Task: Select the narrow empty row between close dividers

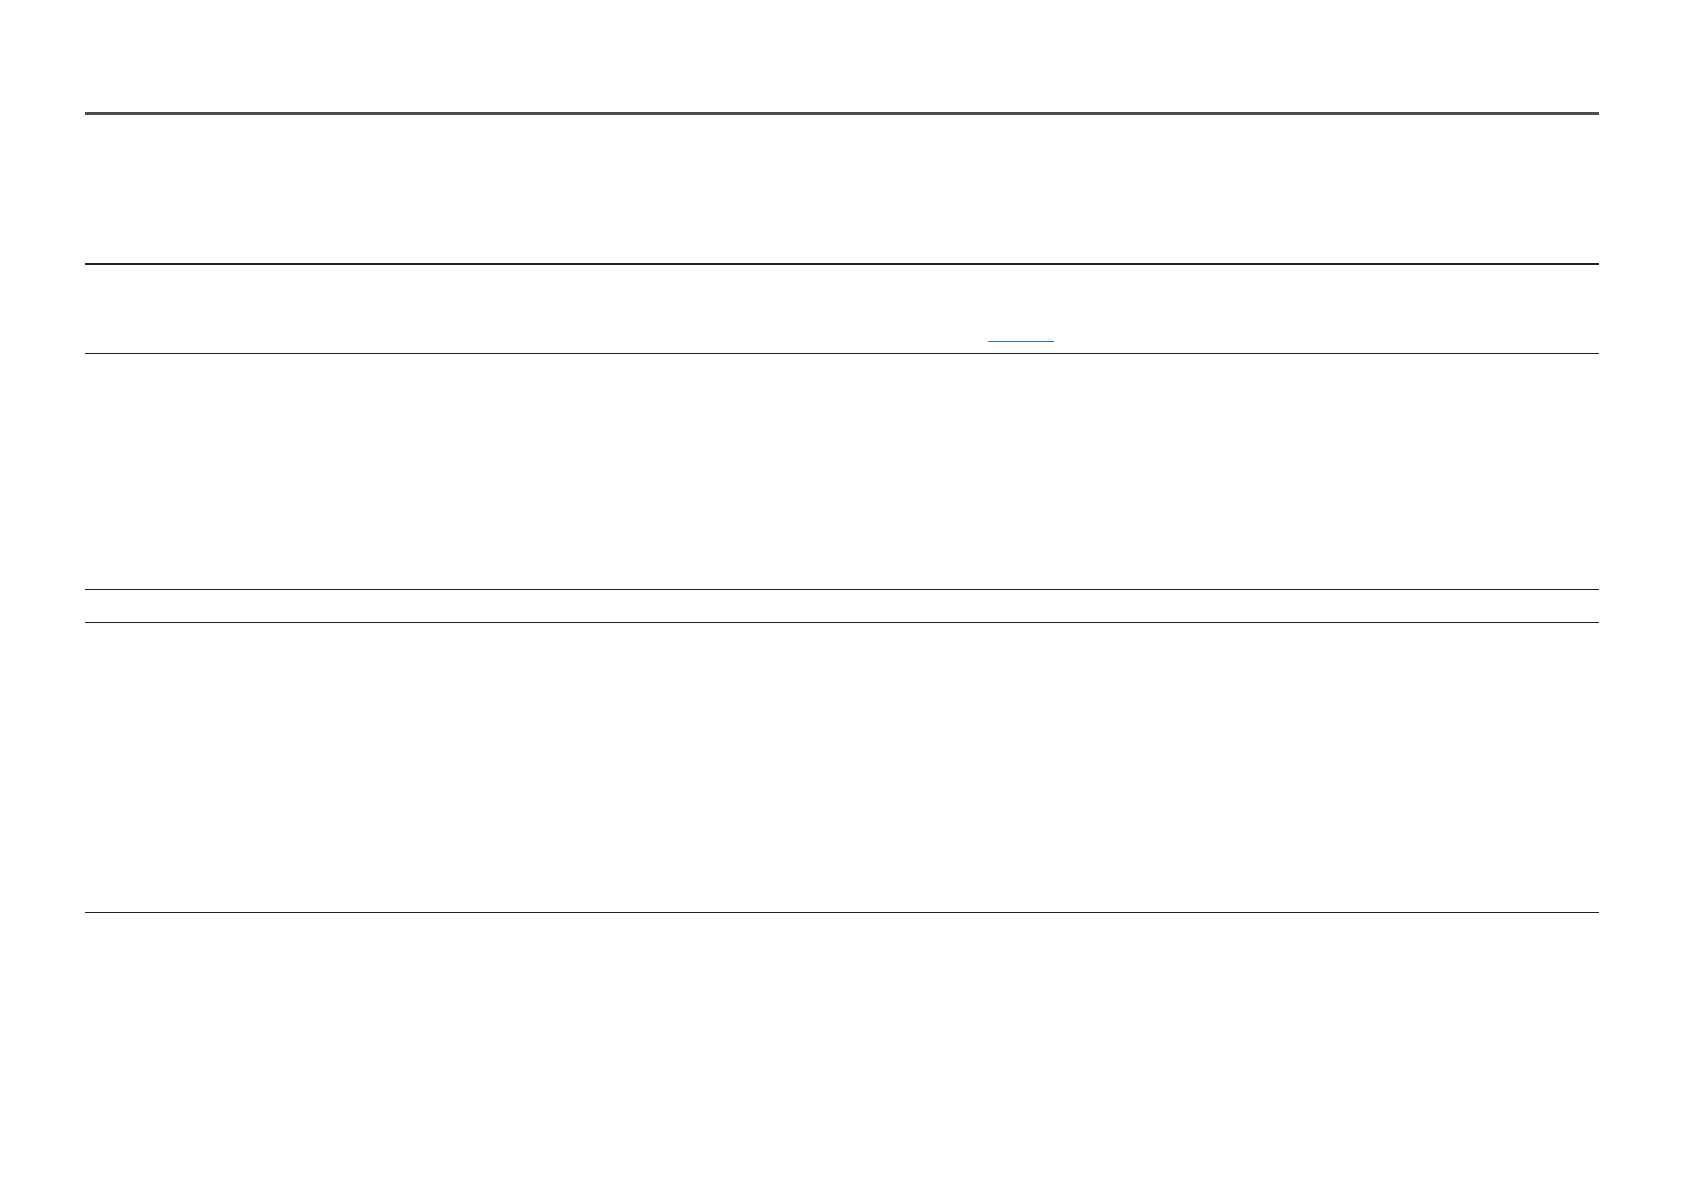Action: click(841, 606)
